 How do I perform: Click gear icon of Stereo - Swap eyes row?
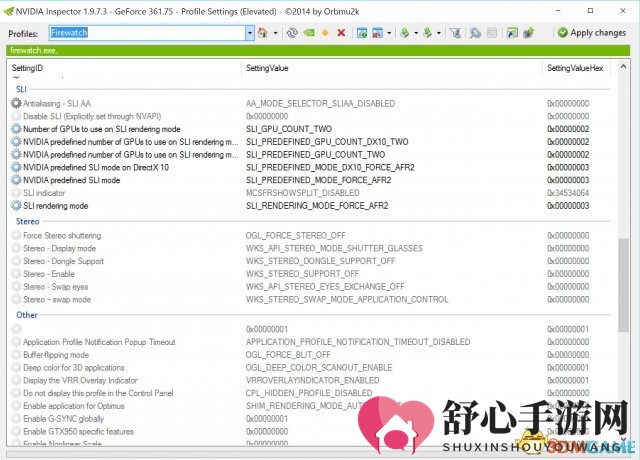click(x=16, y=287)
